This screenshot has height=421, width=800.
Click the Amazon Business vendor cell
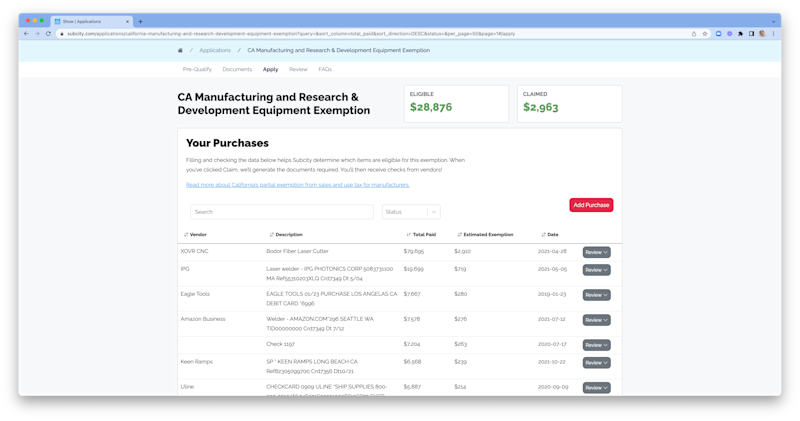pos(203,319)
